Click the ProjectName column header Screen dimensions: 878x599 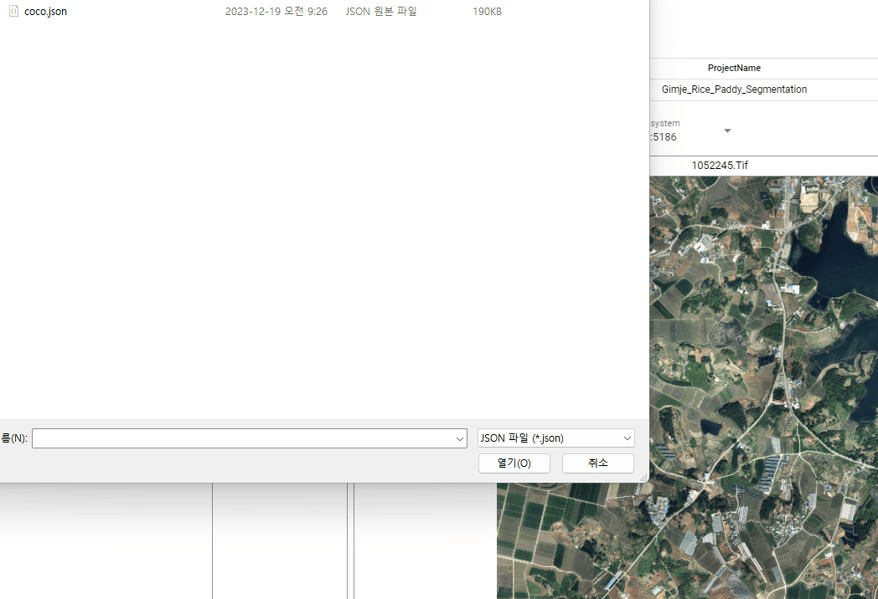coord(733,67)
